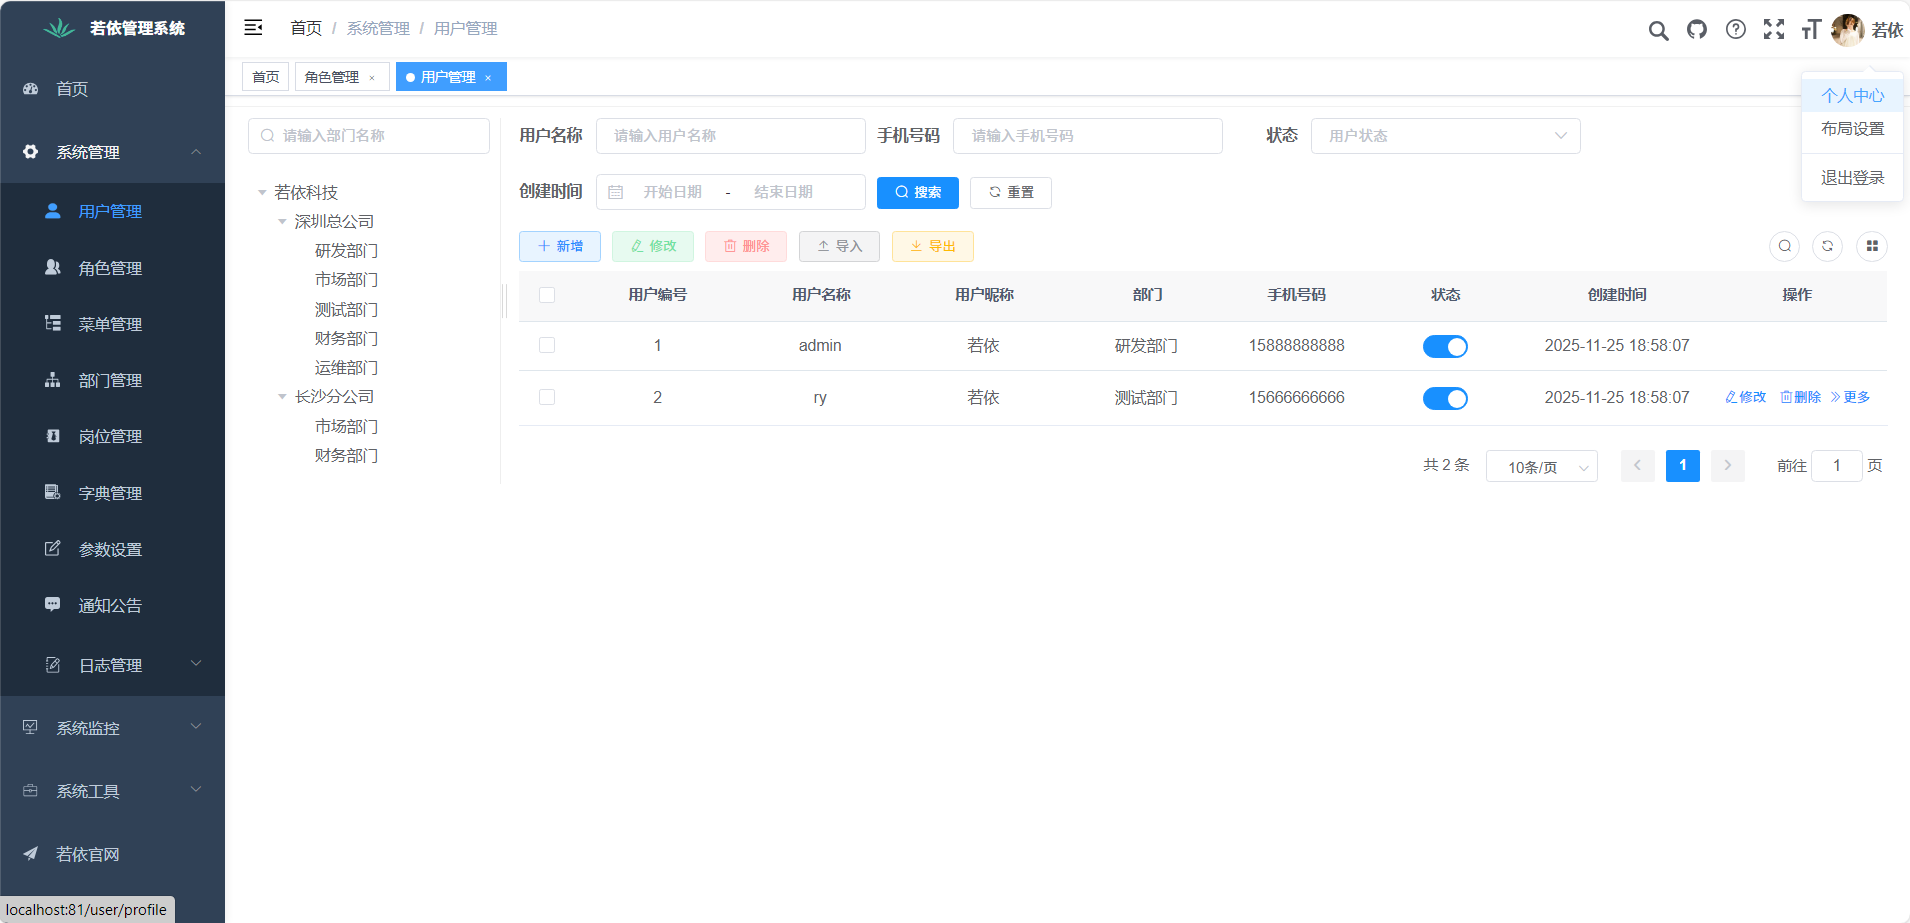Toggle the select-all header checkbox
Image resolution: width=1910 pixels, height=923 pixels.
pos(547,295)
